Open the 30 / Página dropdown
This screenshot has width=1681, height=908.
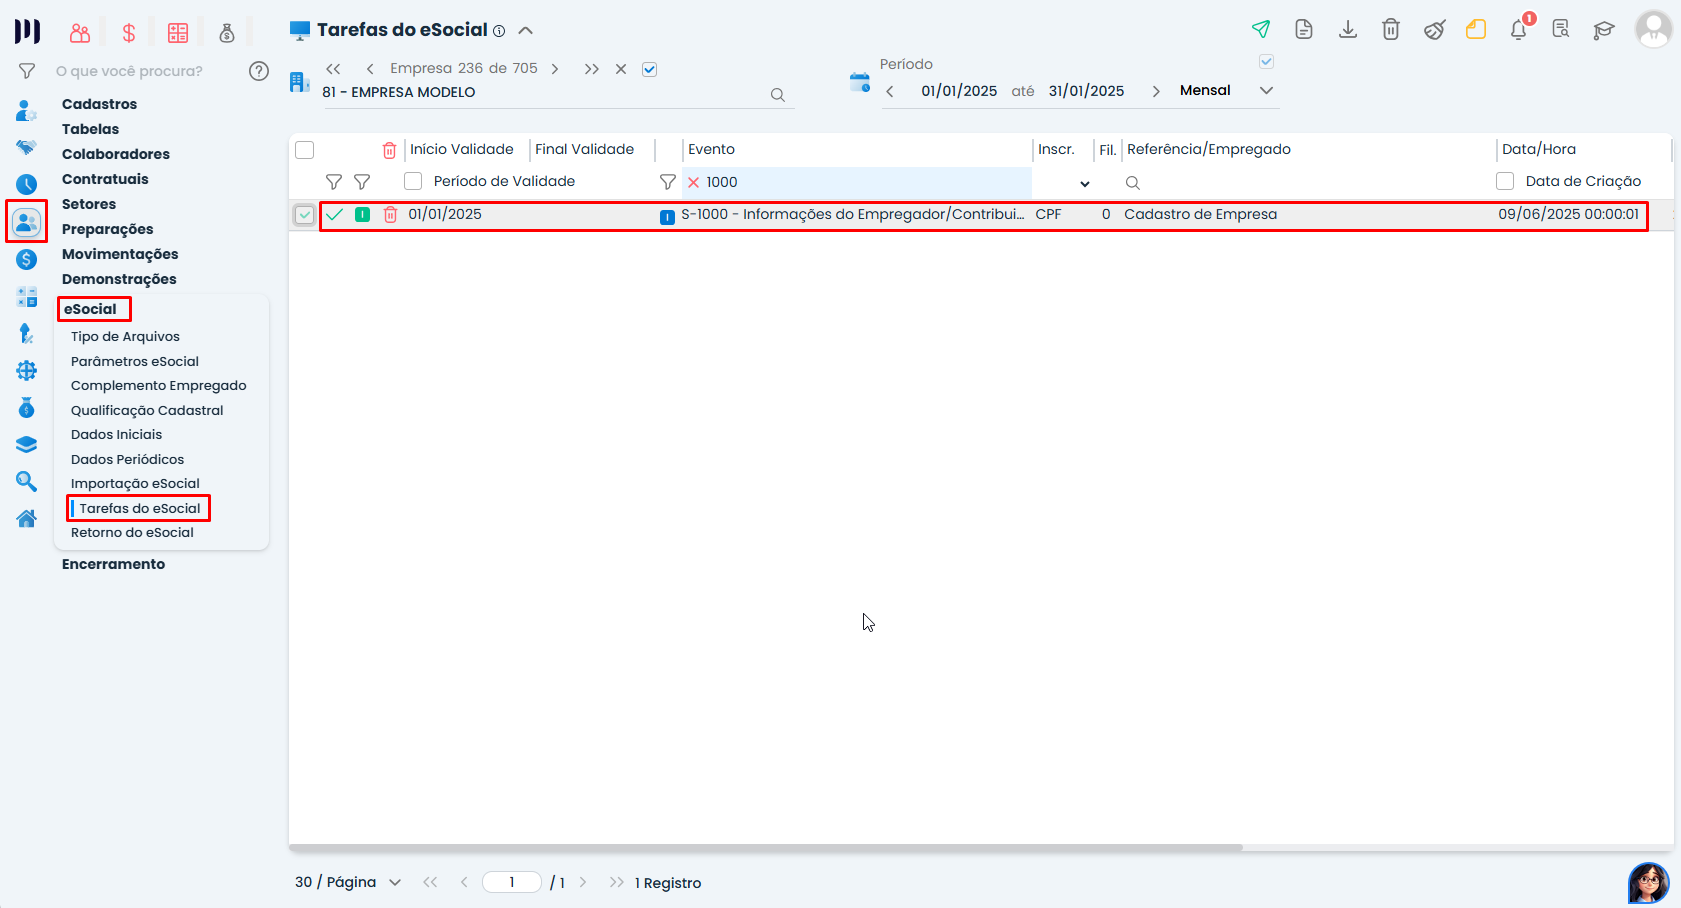click(x=347, y=882)
